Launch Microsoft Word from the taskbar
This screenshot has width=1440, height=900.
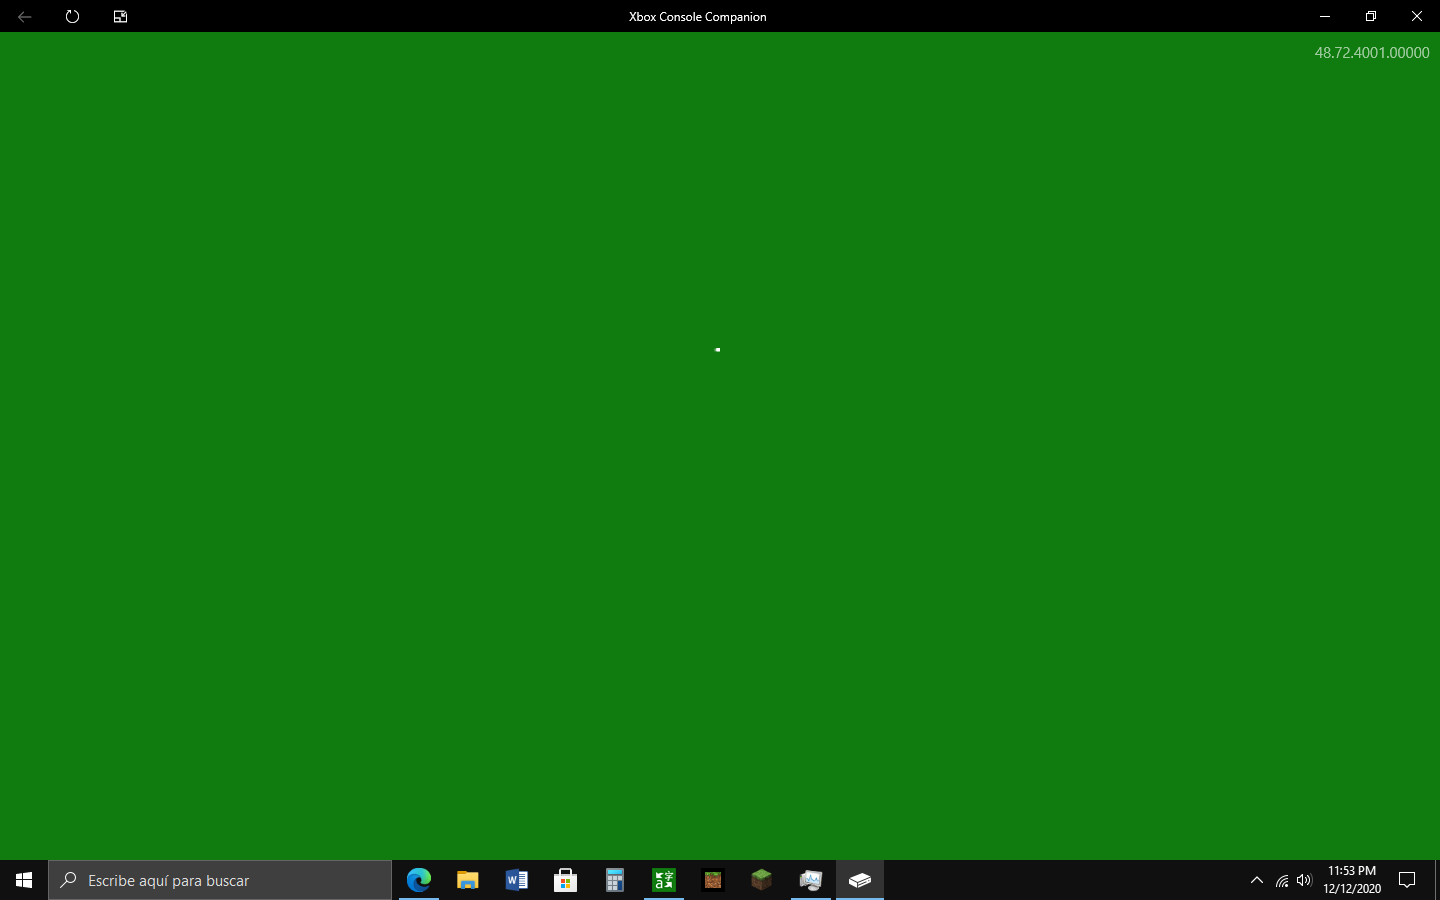pos(517,880)
